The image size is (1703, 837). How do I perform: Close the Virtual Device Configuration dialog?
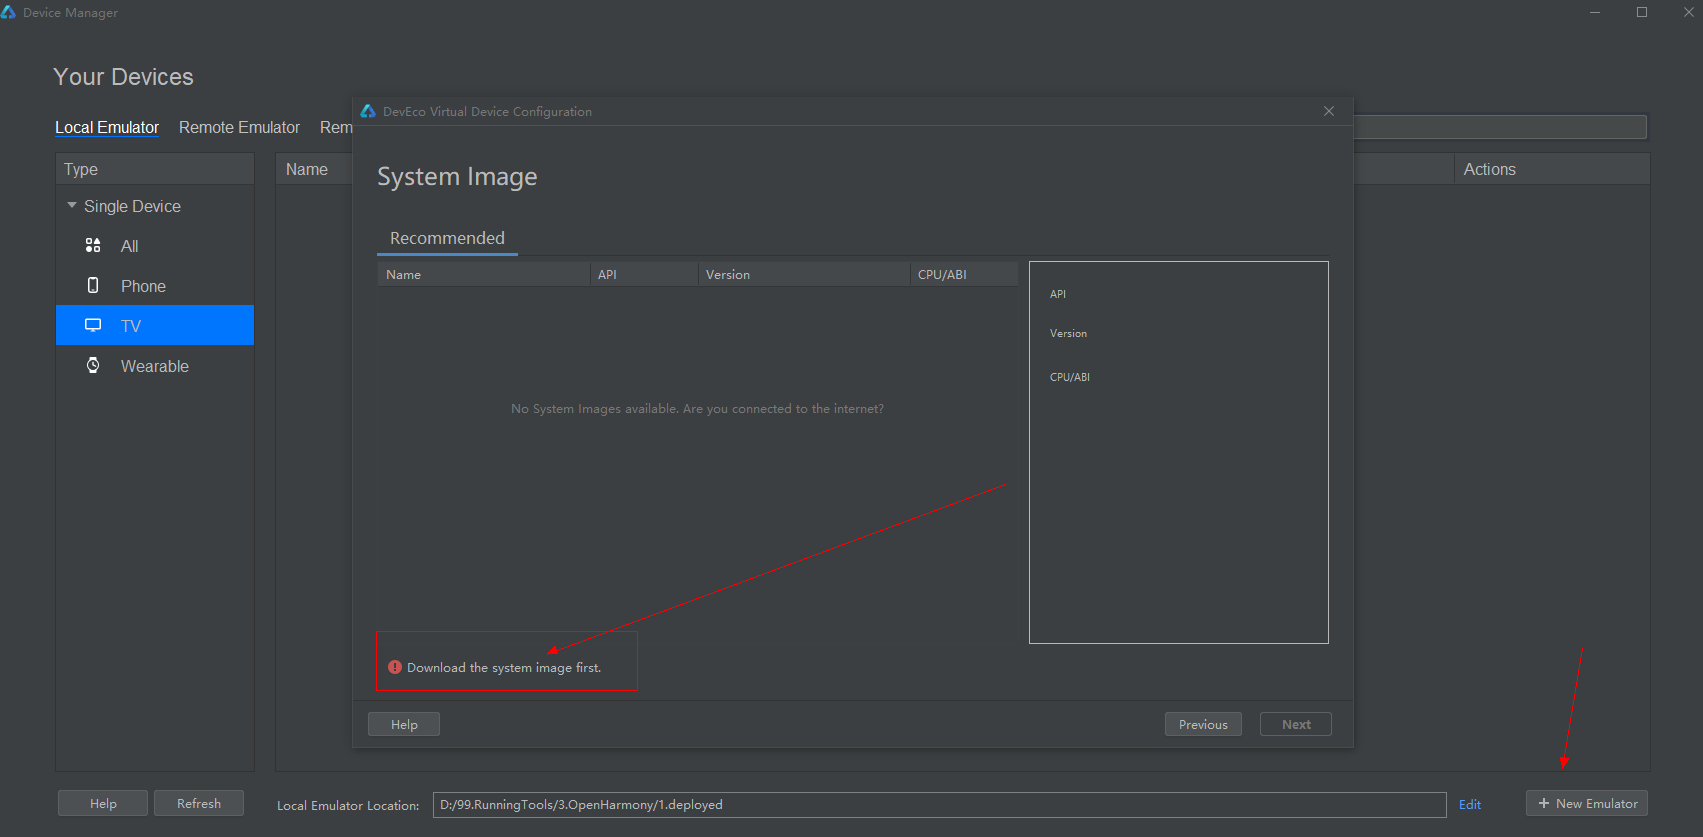click(x=1329, y=111)
